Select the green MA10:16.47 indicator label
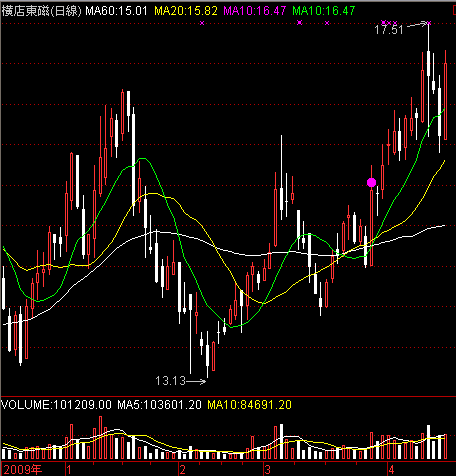 coord(324,11)
